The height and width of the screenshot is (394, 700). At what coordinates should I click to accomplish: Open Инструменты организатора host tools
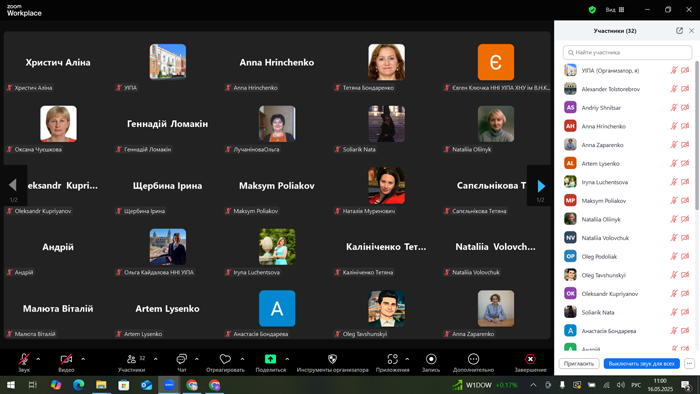click(x=333, y=362)
